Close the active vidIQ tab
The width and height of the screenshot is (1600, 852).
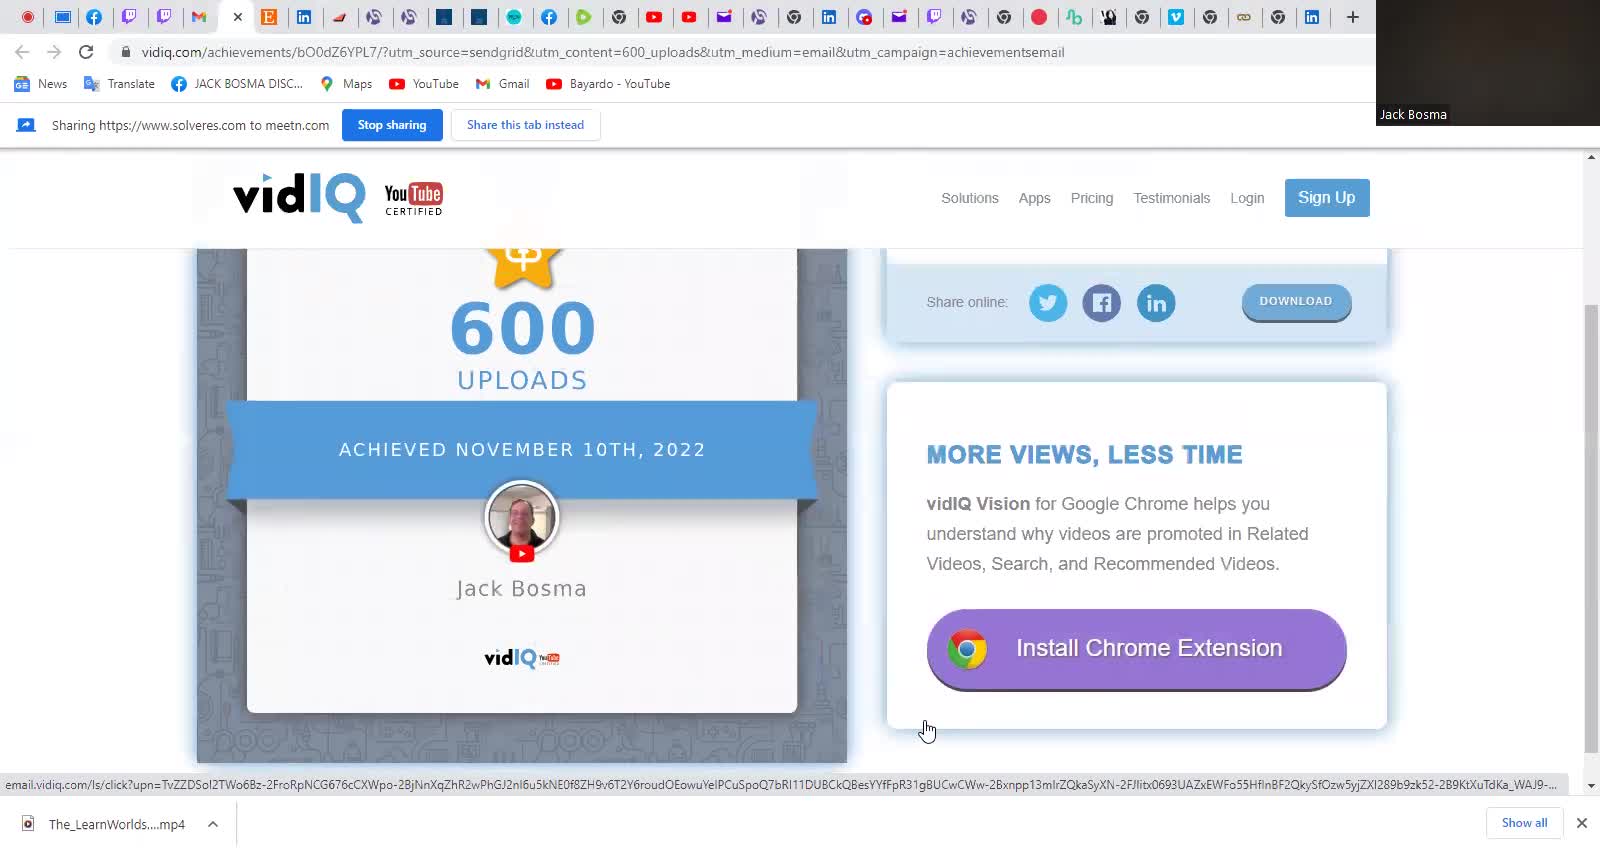tap(238, 17)
